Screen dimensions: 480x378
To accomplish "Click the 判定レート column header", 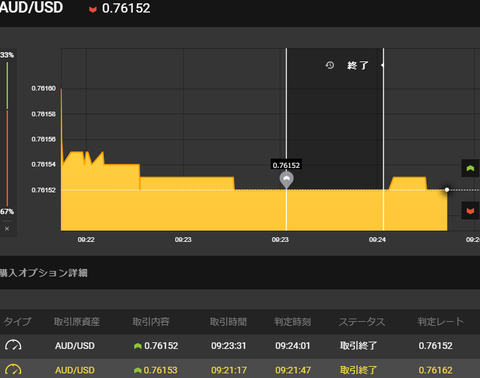I will (441, 322).
